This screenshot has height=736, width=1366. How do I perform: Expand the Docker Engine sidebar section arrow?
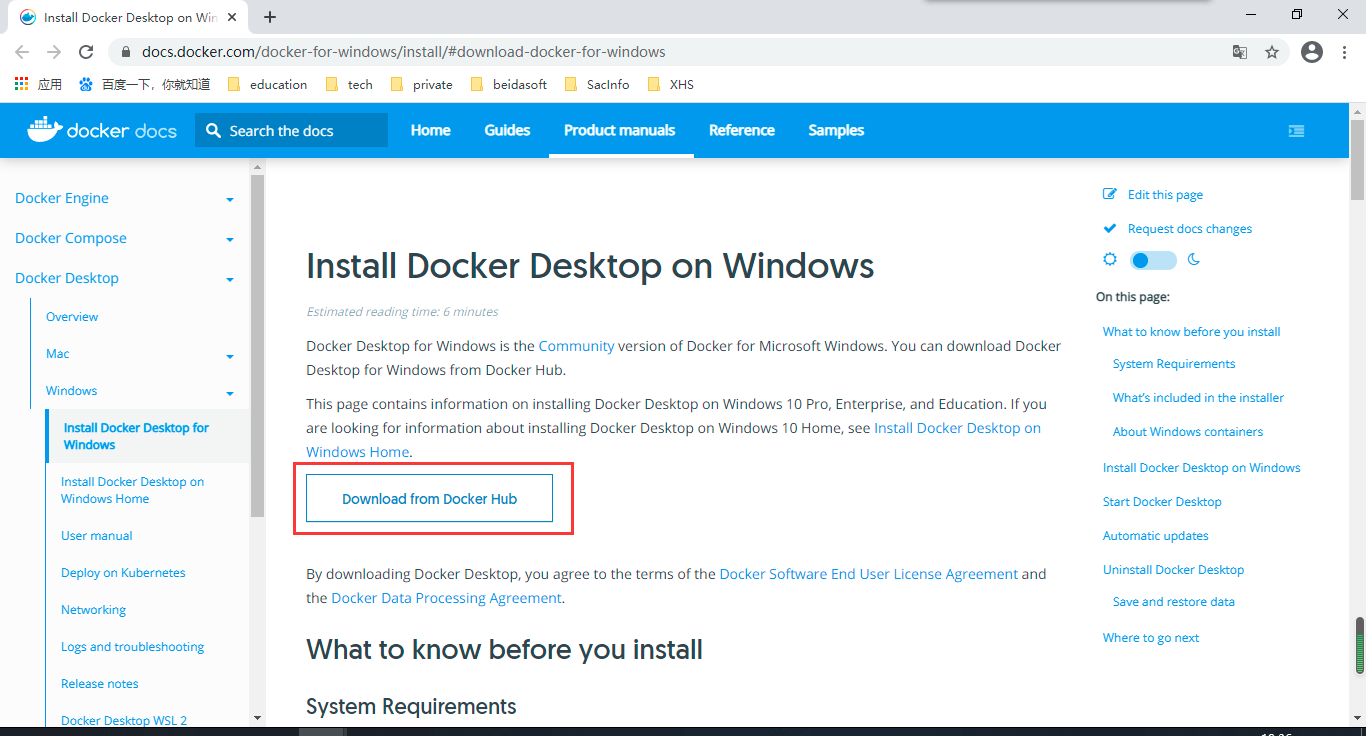[230, 200]
